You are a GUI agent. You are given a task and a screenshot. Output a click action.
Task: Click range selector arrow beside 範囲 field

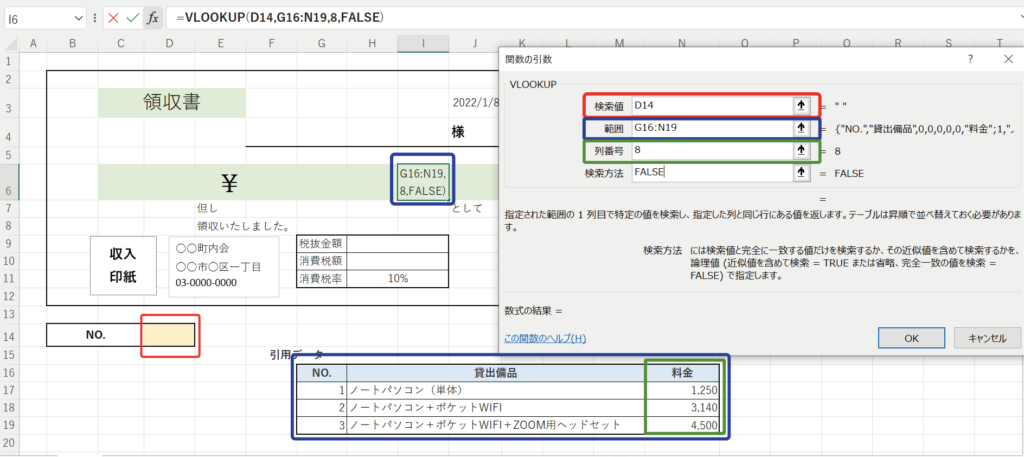point(800,128)
